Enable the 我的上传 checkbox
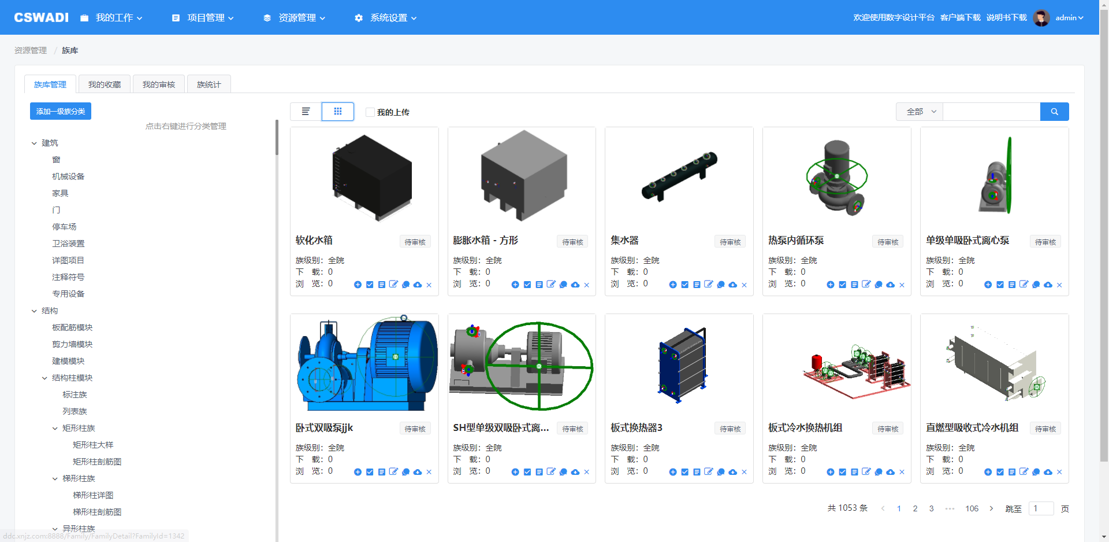The width and height of the screenshot is (1109, 542). (370, 112)
